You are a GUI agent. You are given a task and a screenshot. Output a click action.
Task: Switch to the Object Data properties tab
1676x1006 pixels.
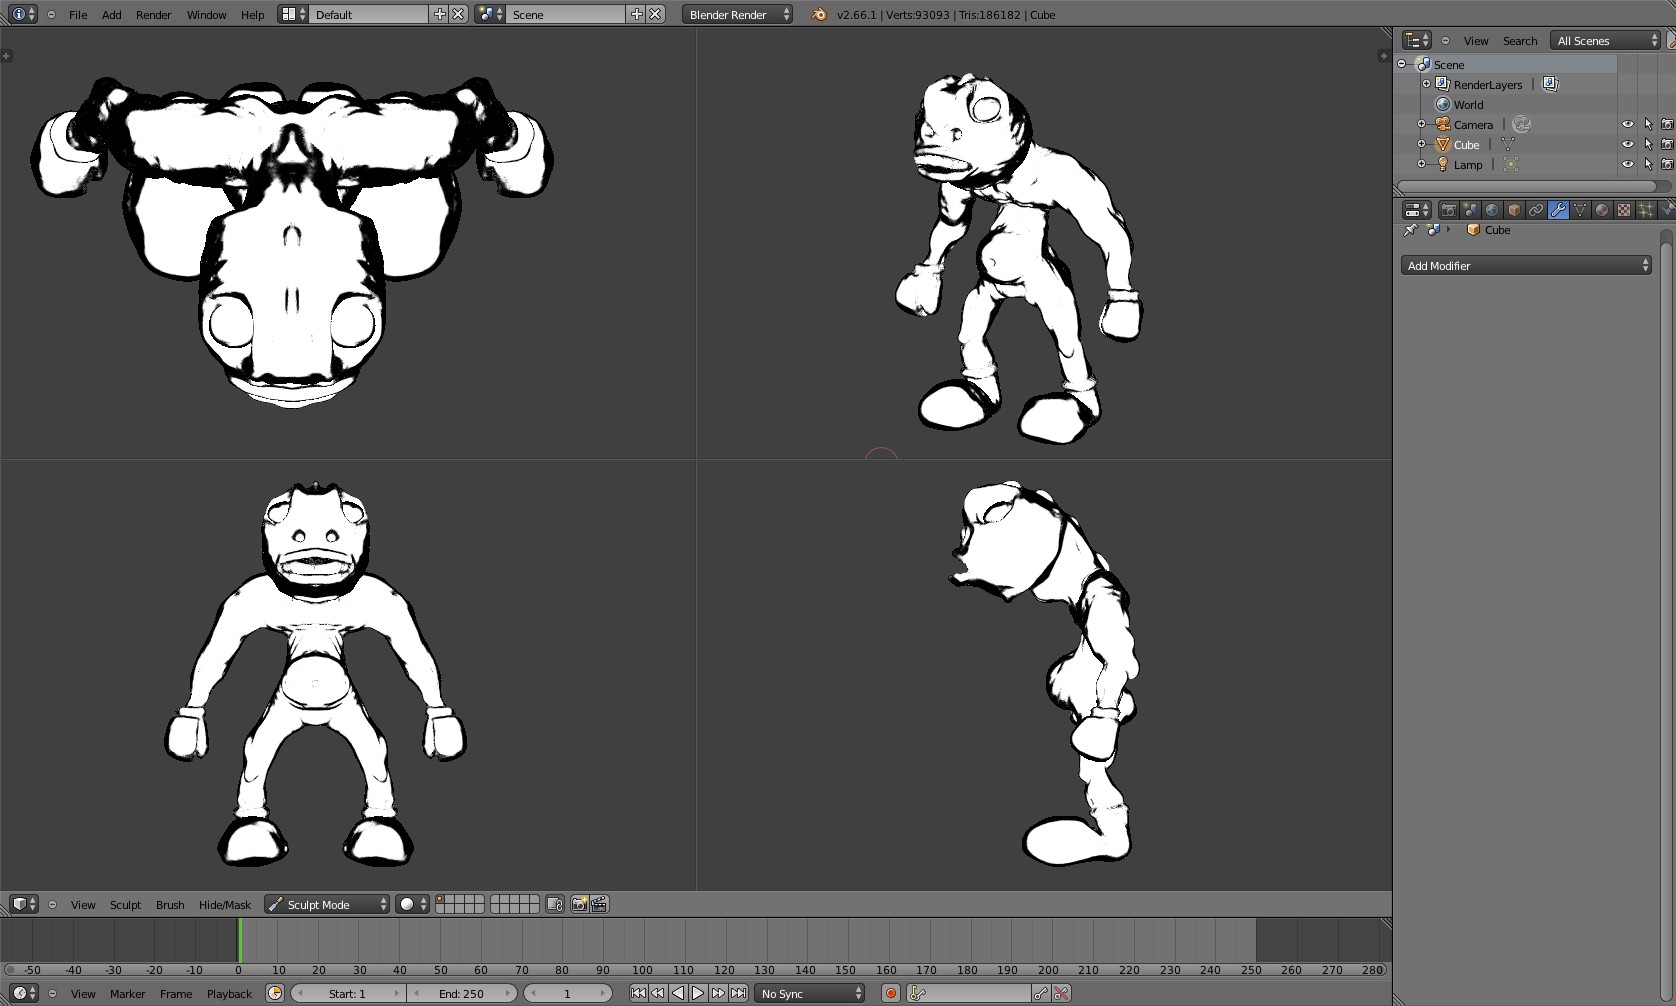coord(1580,210)
